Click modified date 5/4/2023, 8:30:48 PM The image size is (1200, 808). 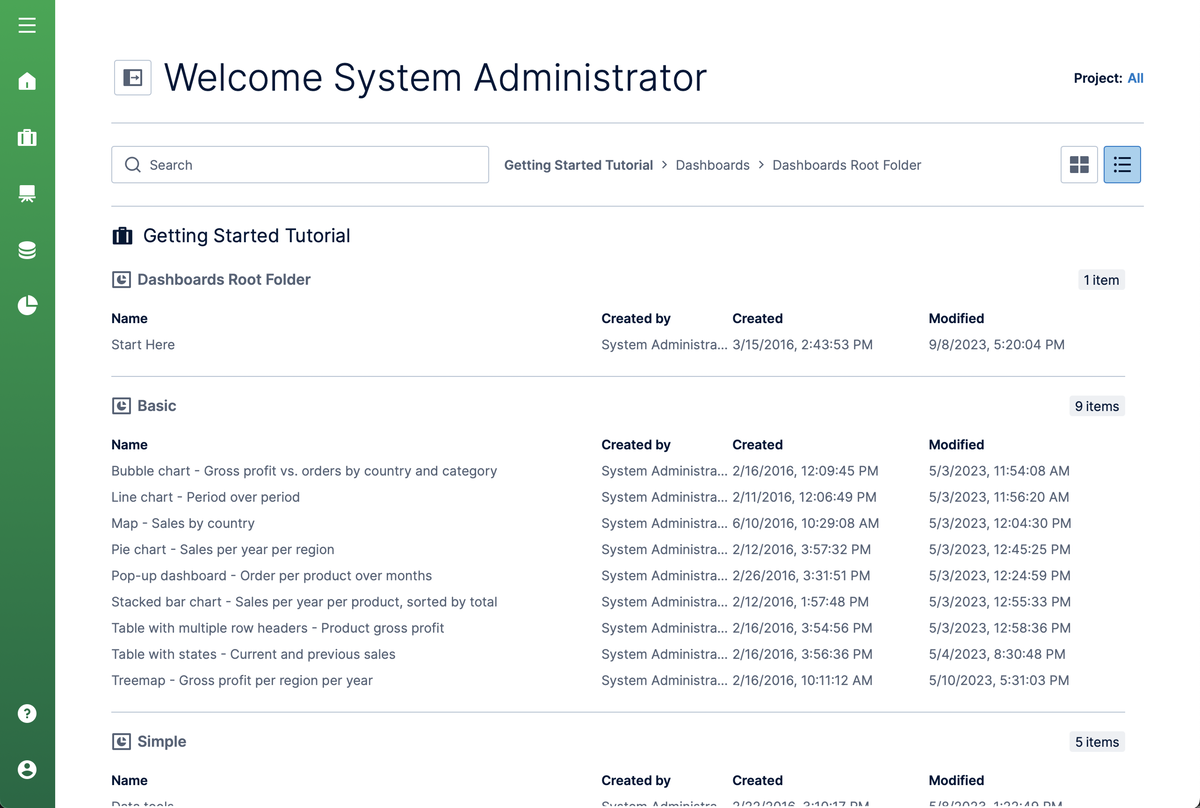(997, 654)
